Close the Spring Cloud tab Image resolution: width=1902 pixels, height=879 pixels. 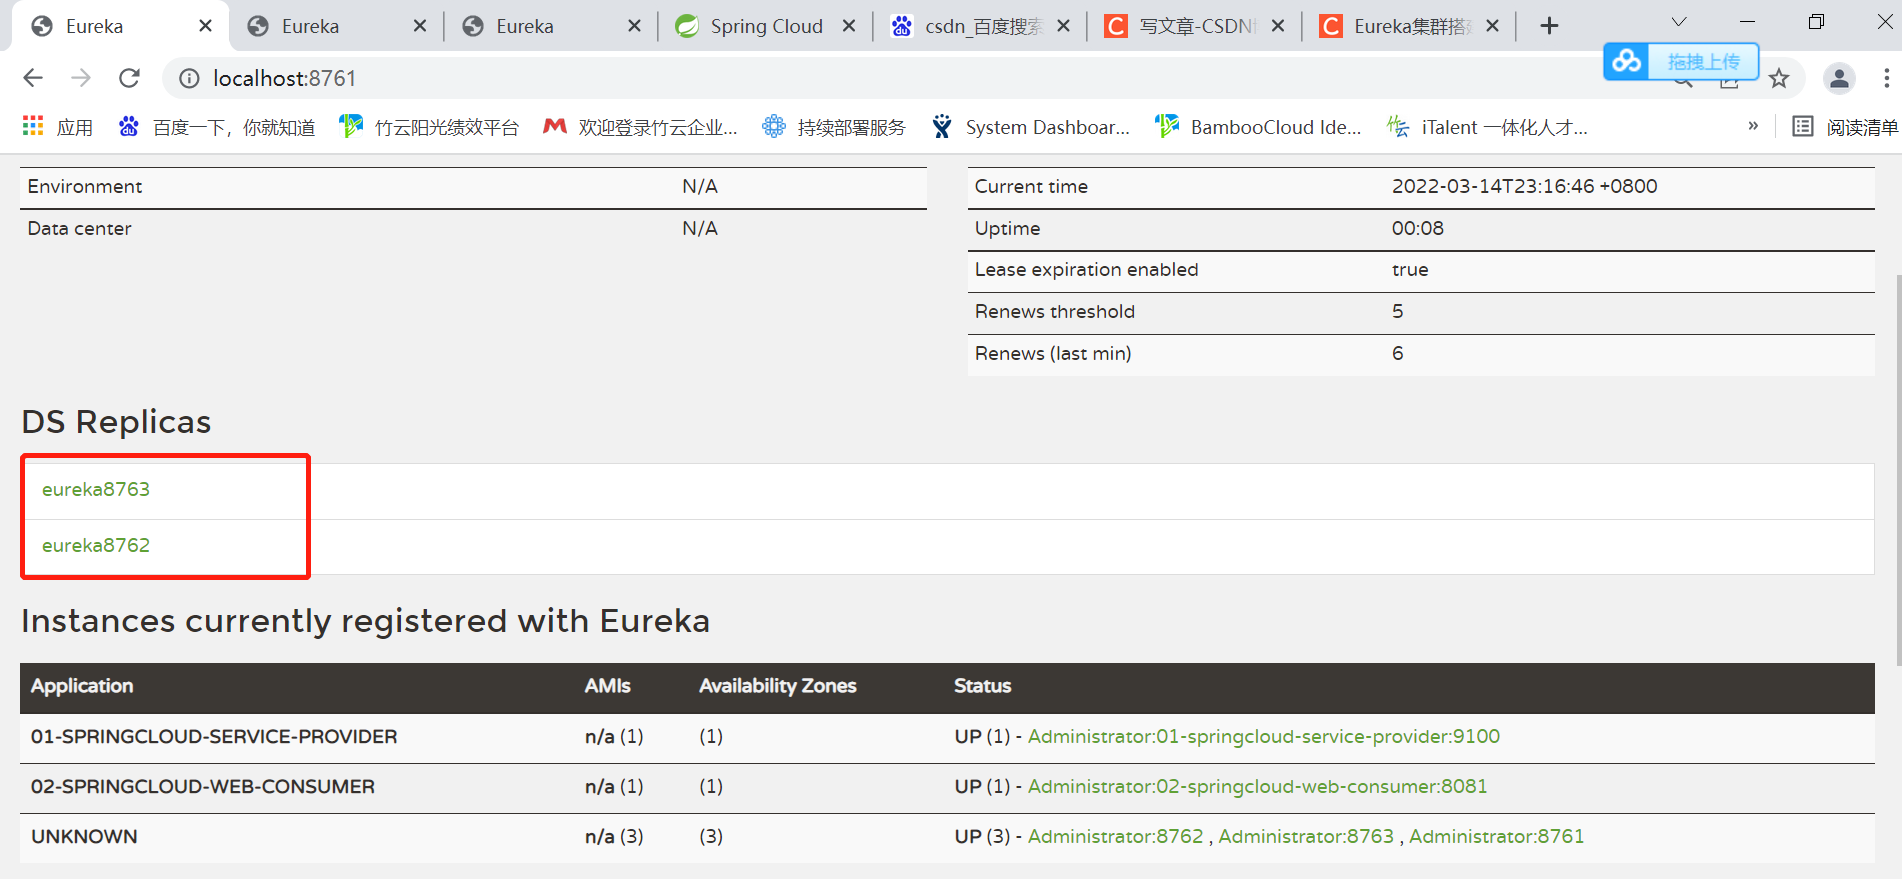[x=849, y=26]
